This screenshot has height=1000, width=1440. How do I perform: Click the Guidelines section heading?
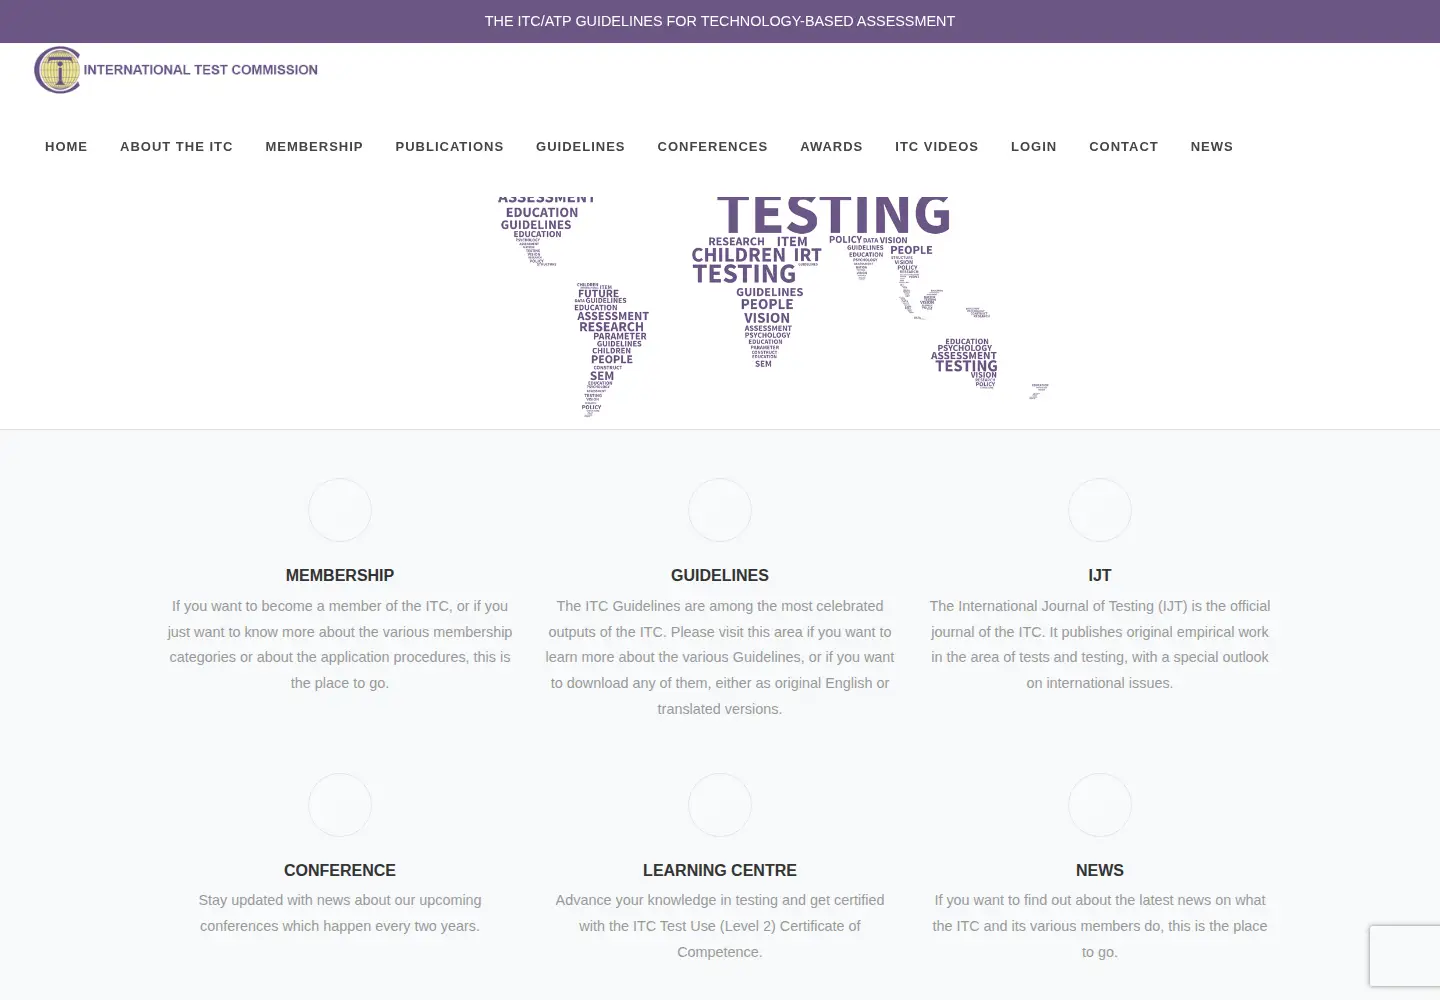click(720, 575)
